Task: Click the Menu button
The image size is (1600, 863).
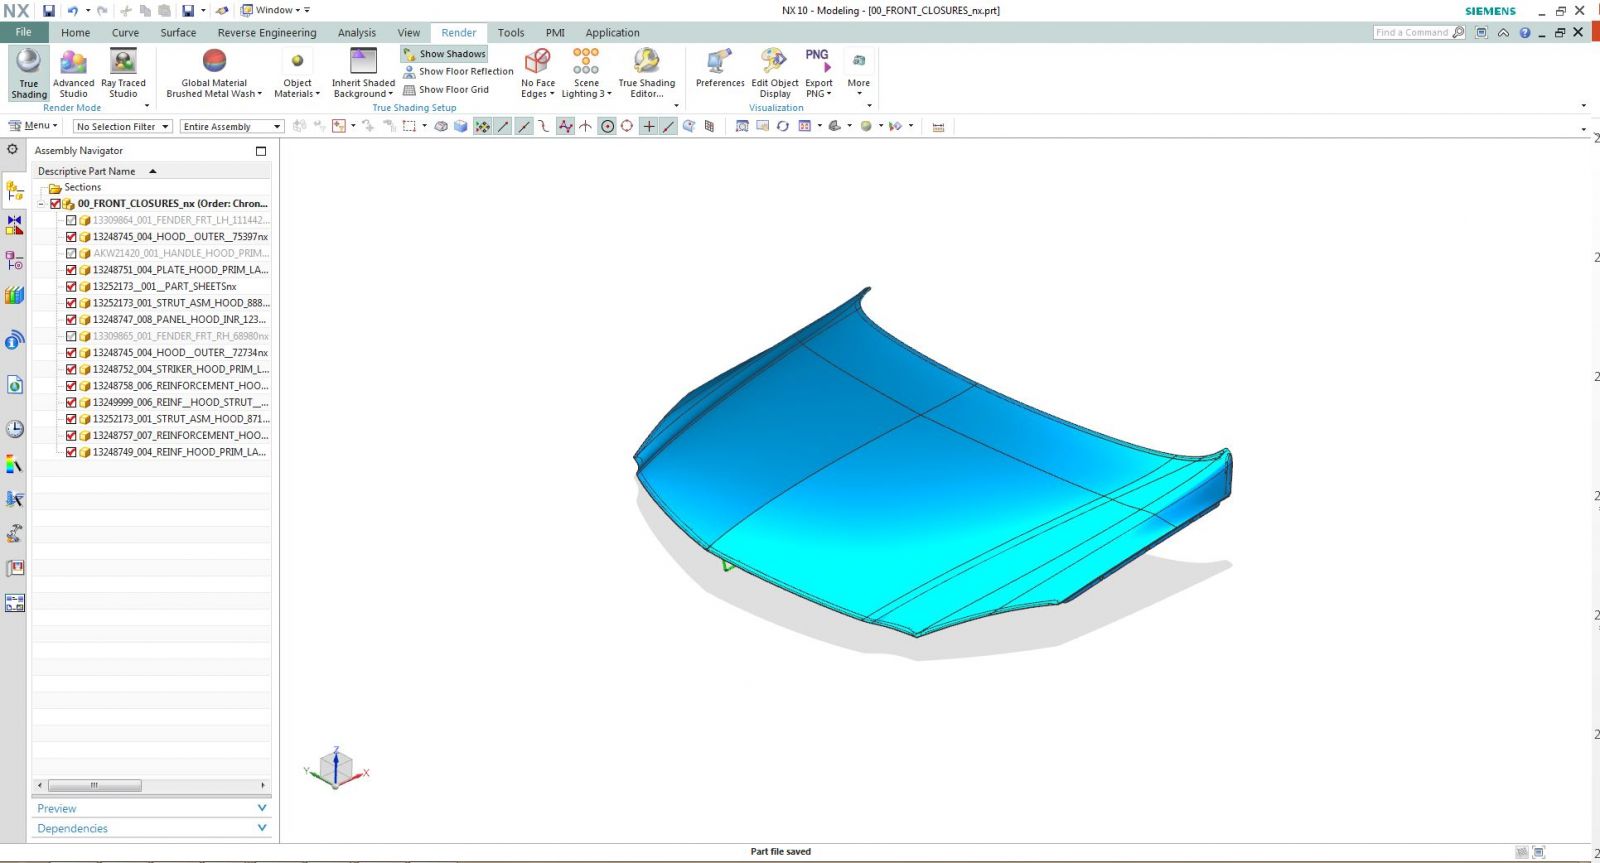Action: [x=33, y=126]
